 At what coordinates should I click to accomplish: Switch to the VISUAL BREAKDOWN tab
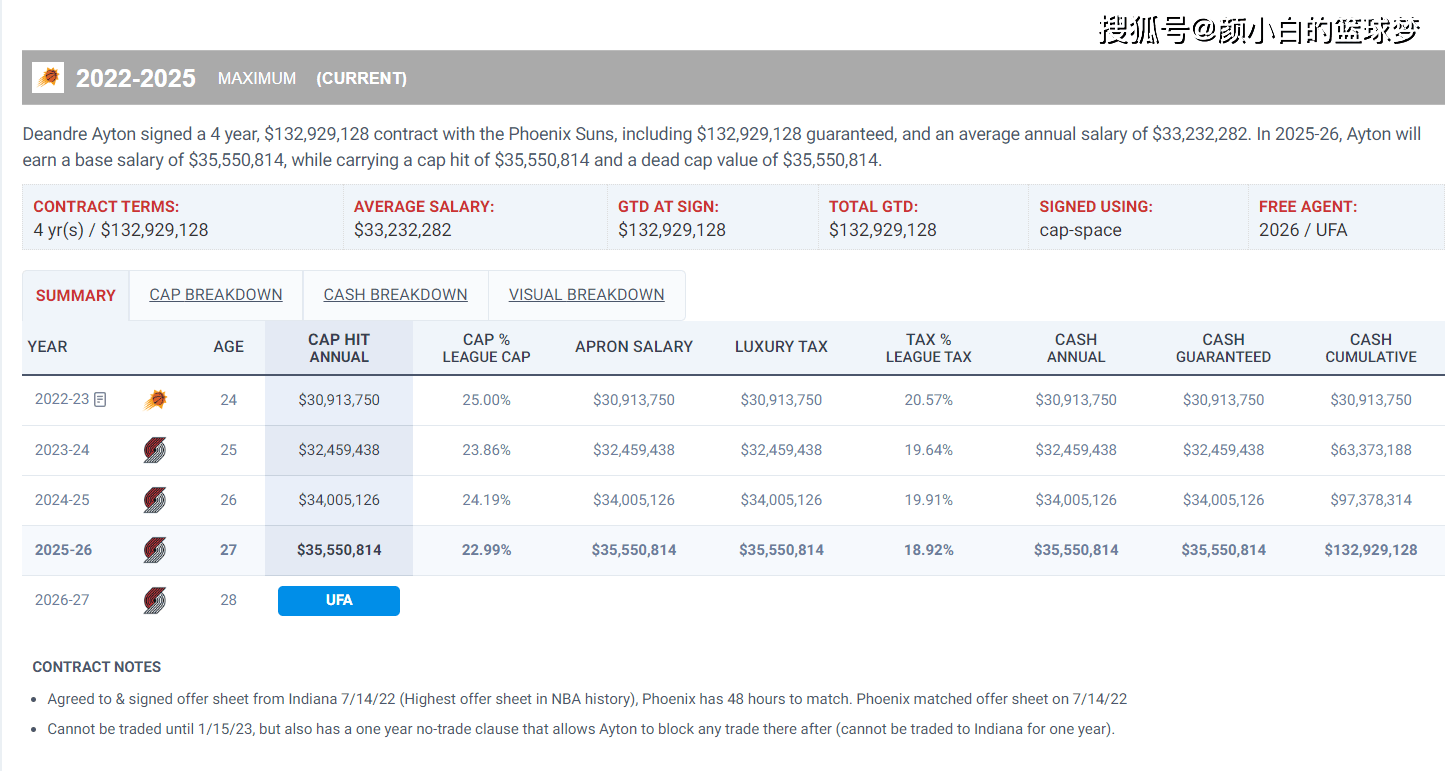click(587, 295)
